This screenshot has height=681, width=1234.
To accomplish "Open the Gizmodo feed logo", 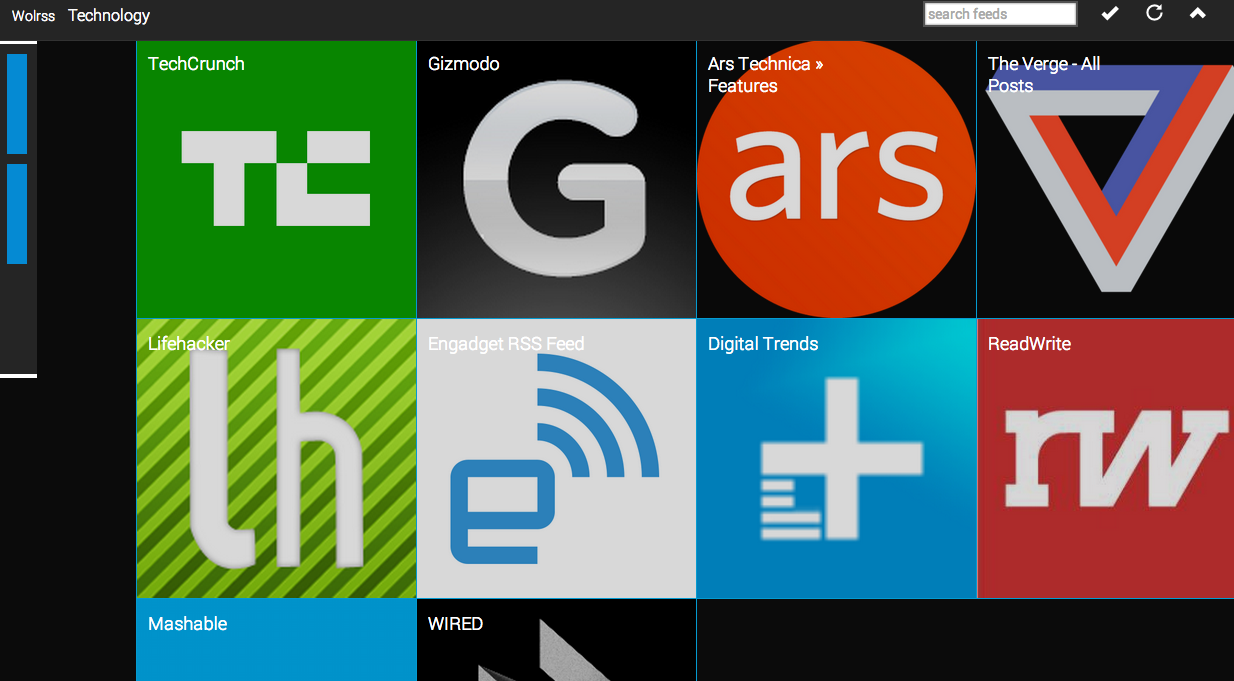I will coord(556,180).
